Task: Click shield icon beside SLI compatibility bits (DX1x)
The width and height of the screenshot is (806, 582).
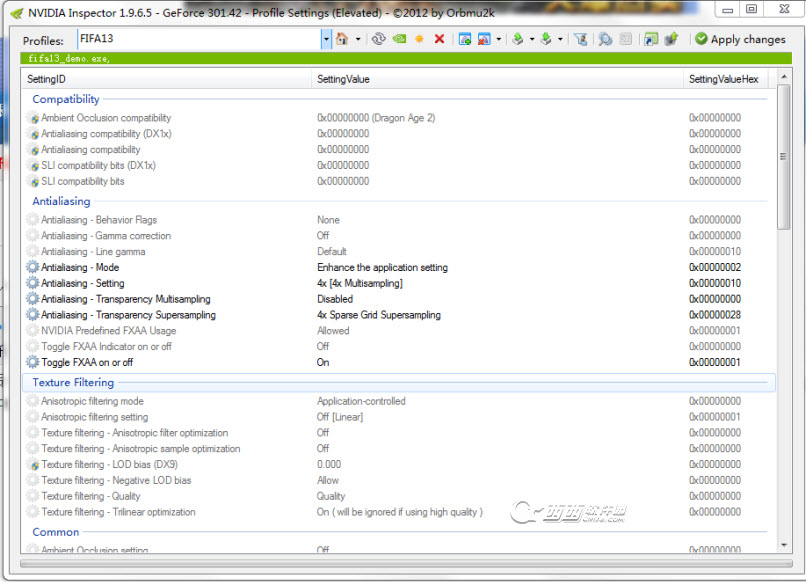Action: [x=33, y=166]
